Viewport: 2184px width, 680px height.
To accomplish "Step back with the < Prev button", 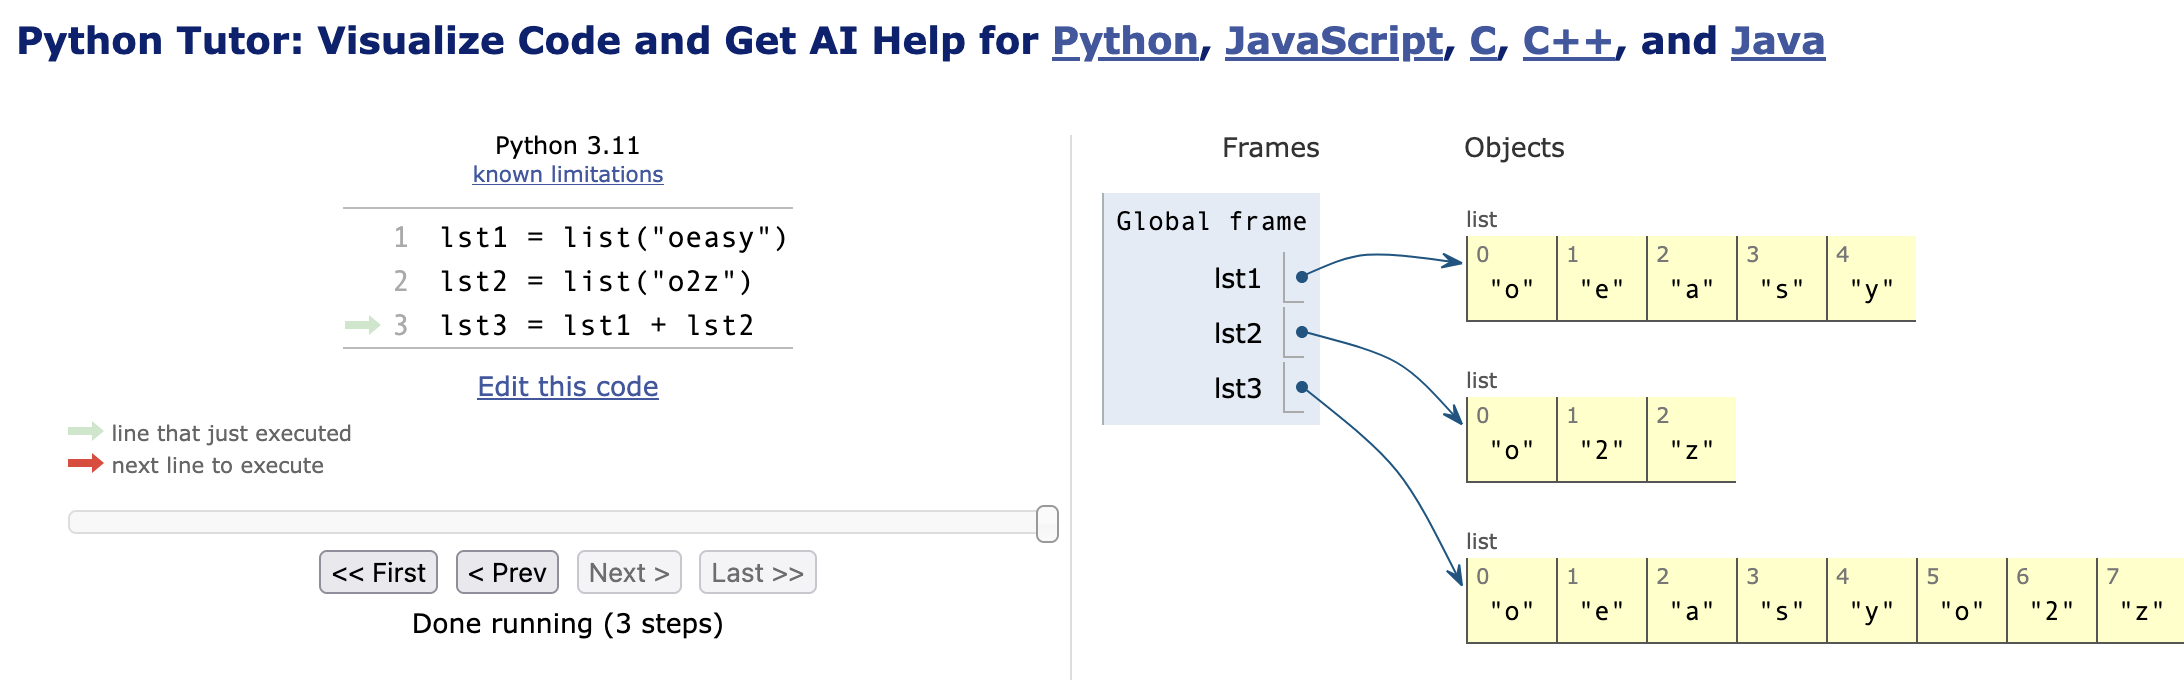I will [x=507, y=573].
